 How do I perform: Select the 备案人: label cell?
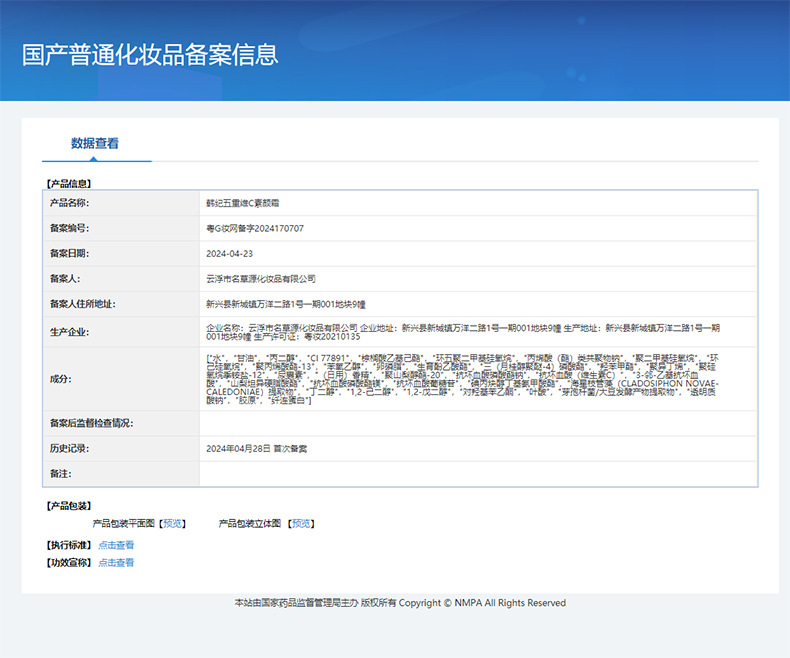point(121,279)
